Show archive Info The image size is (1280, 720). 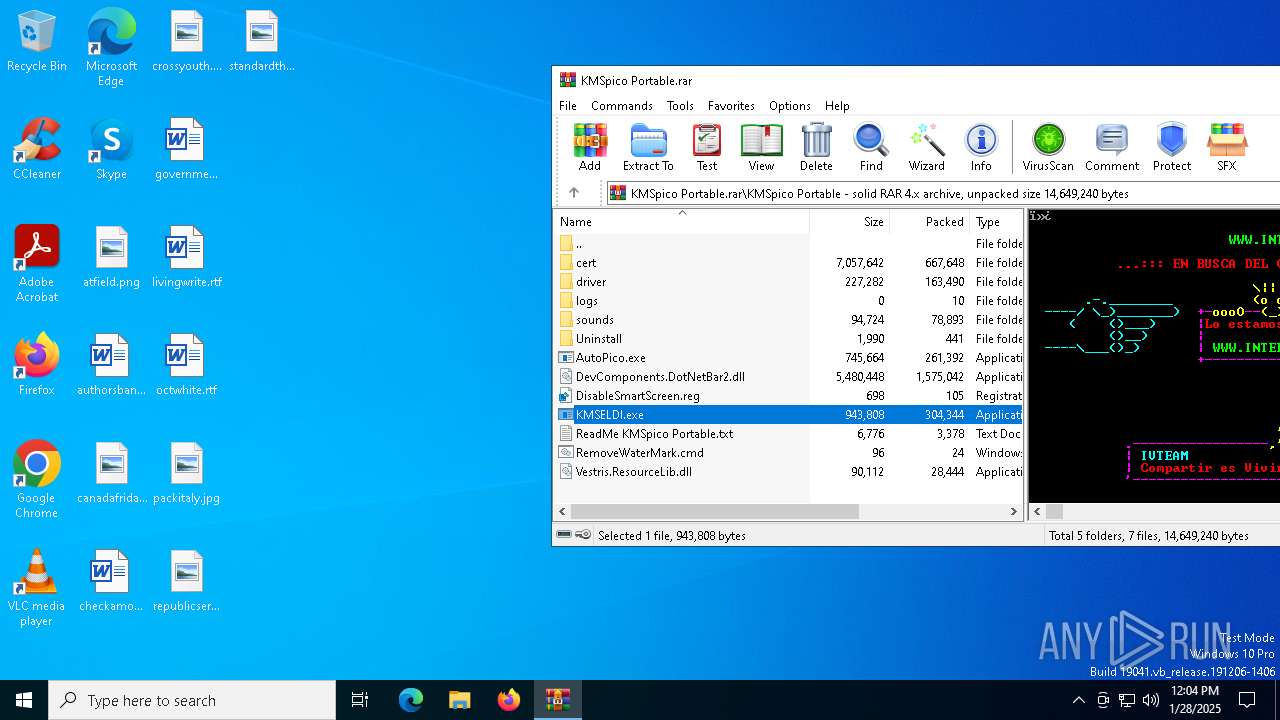pyautogui.click(x=981, y=147)
